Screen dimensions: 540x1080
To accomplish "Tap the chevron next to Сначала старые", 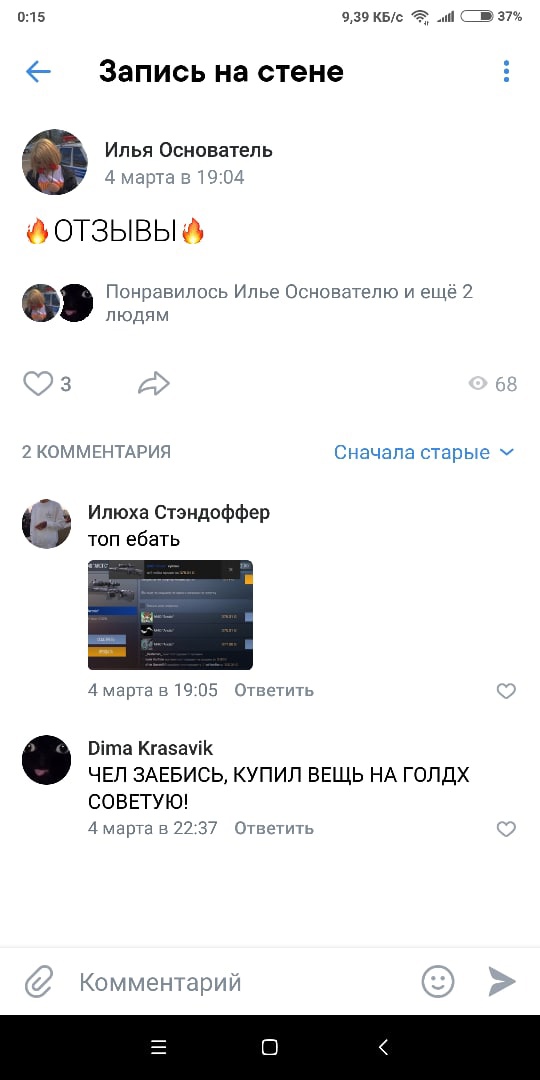I will tap(506, 453).
